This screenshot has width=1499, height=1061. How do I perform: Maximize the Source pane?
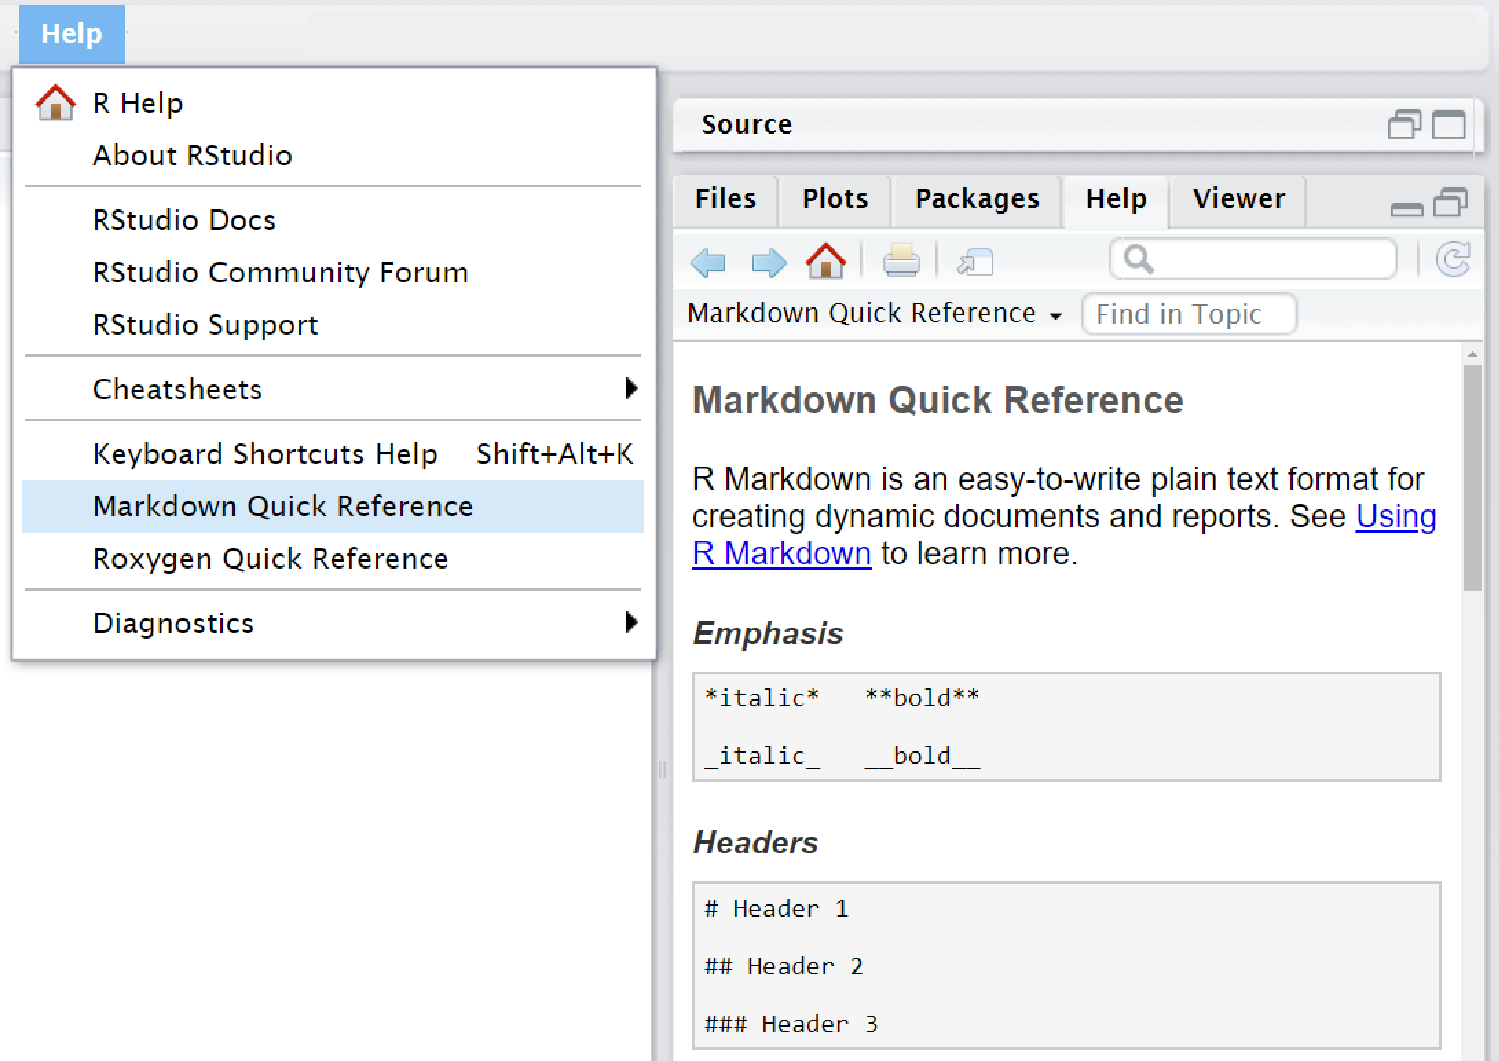[x=1449, y=125]
